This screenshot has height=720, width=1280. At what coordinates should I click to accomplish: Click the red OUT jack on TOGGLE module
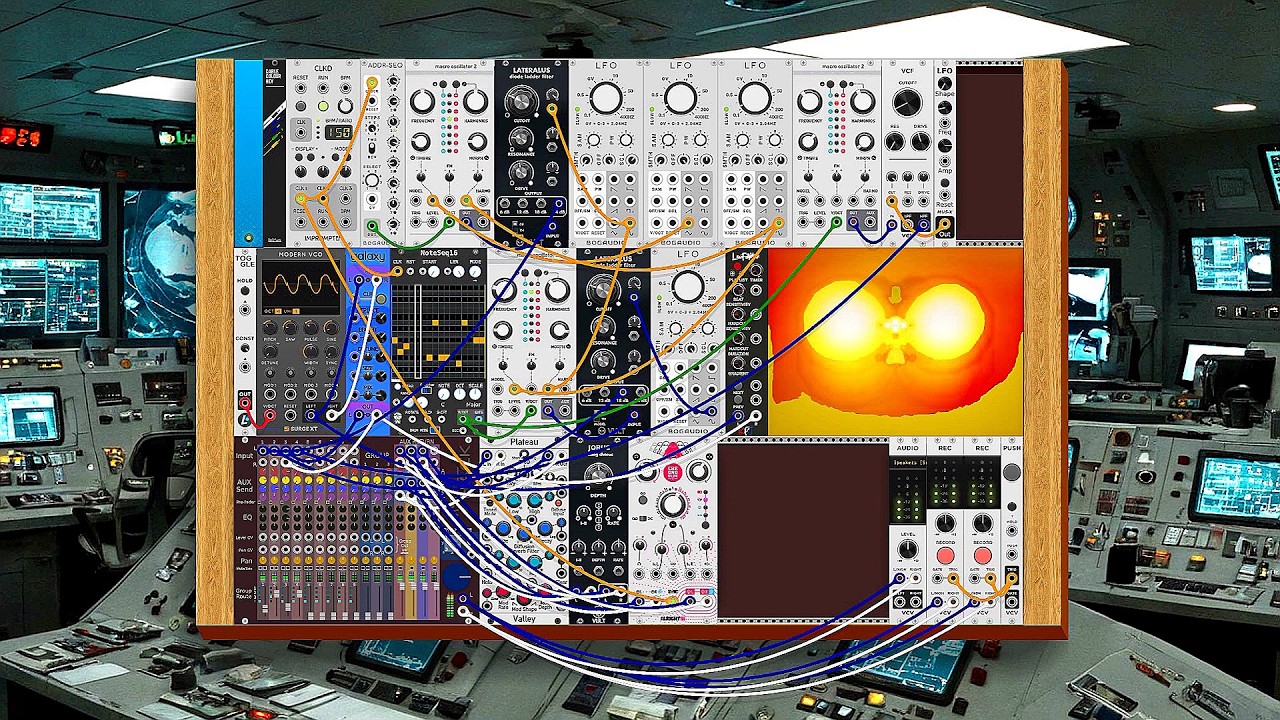tap(245, 402)
